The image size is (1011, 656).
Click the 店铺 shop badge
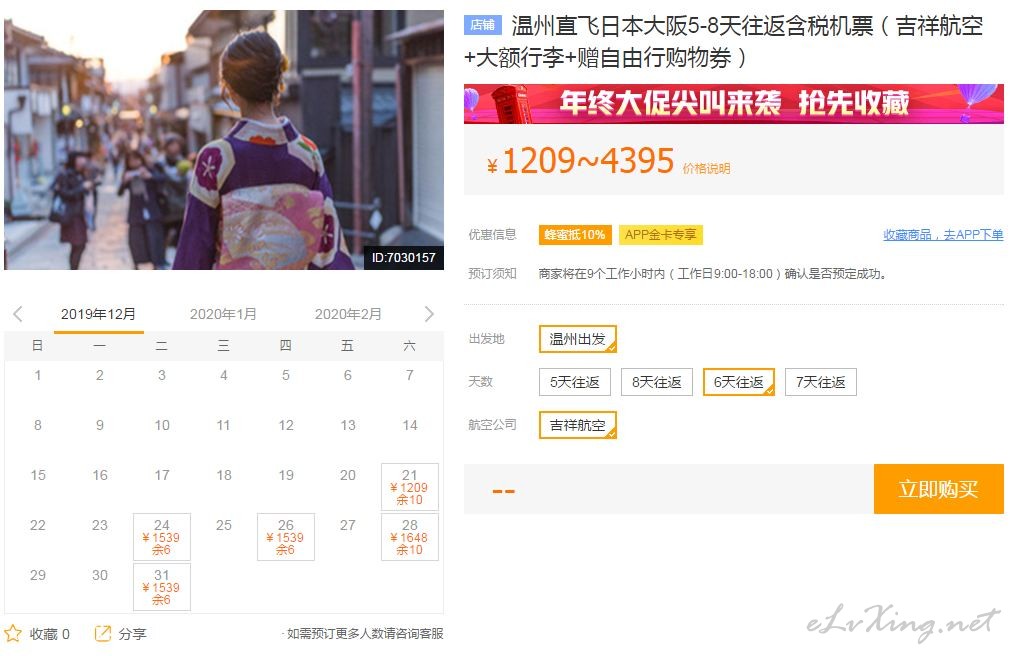click(x=482, y=25)
